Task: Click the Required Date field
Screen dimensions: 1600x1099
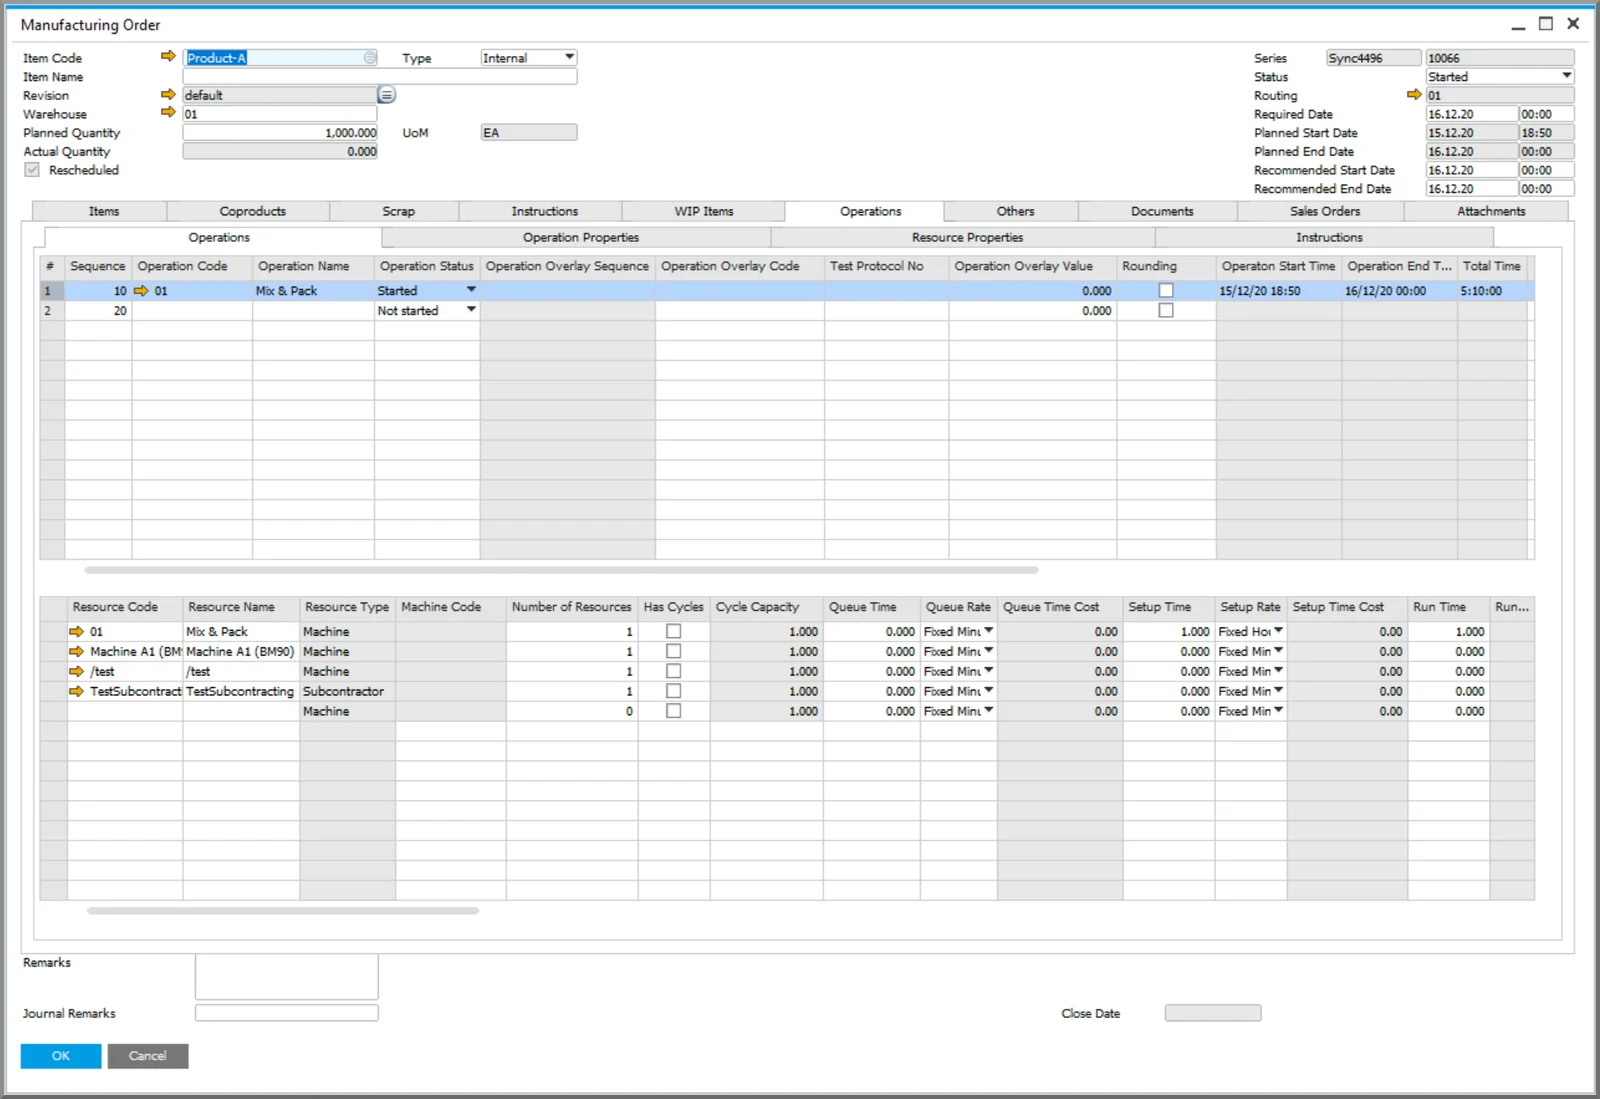Action: [1472, 114]
